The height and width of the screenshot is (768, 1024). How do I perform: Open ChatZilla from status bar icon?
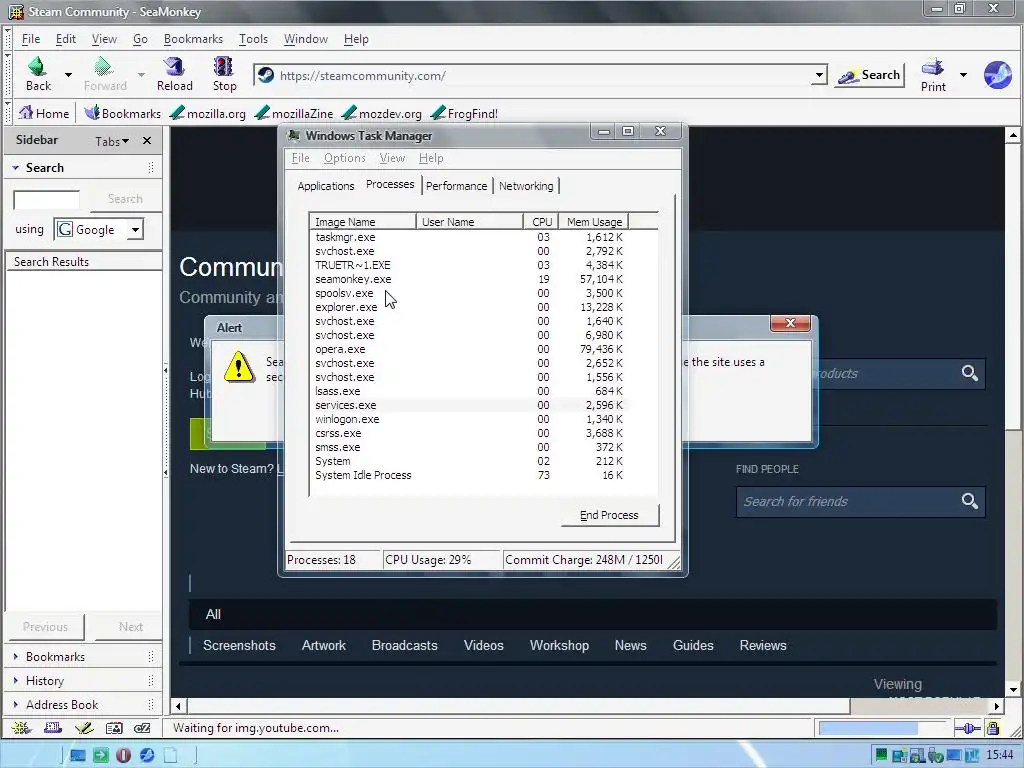tap(142, 728)
